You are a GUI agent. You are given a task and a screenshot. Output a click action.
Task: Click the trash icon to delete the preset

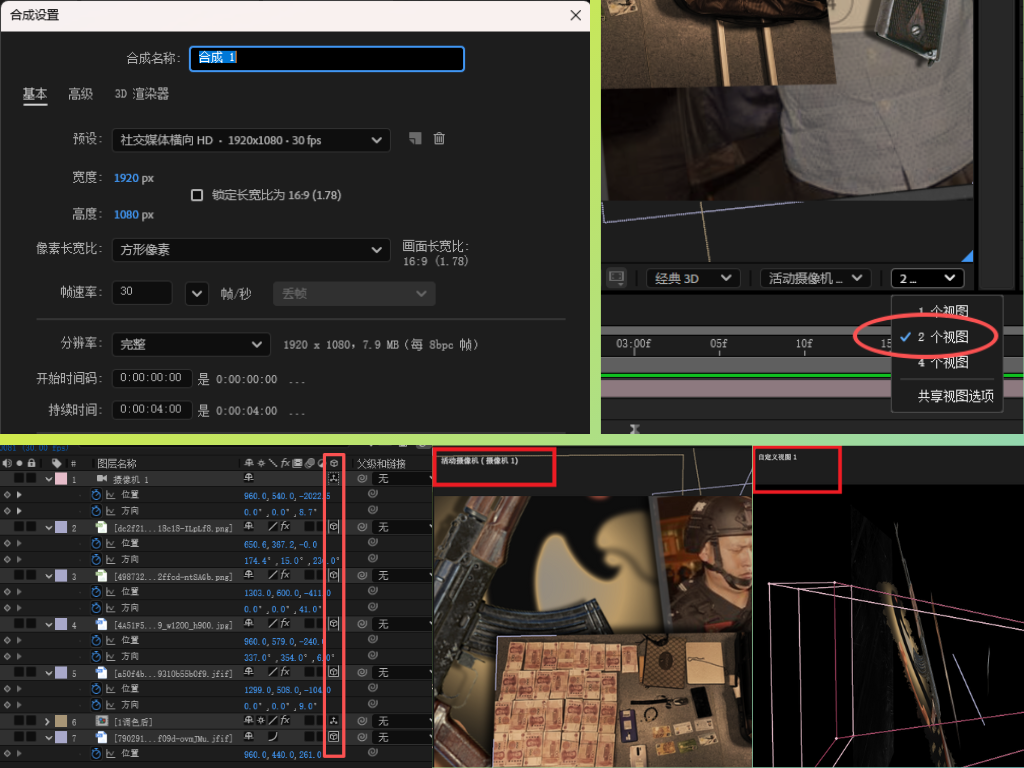[x=439, y=139]
